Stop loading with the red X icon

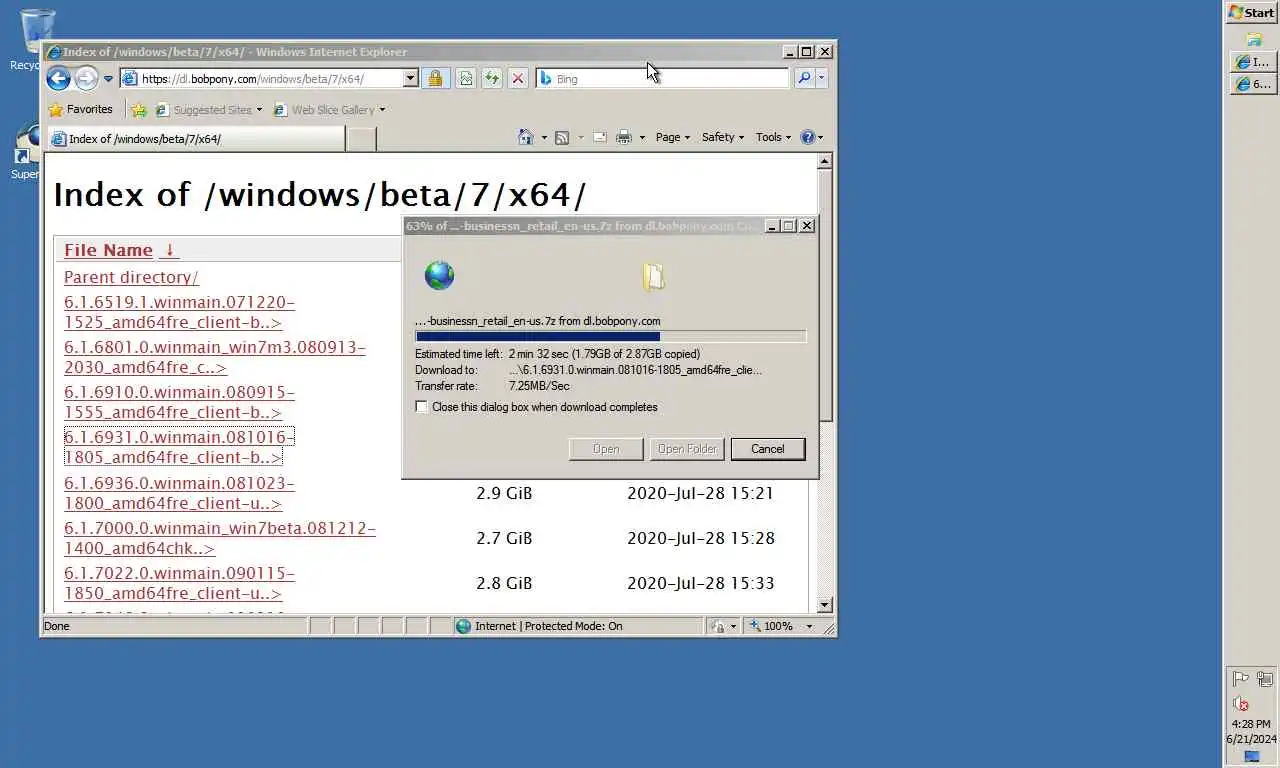(x=517, y=78)
